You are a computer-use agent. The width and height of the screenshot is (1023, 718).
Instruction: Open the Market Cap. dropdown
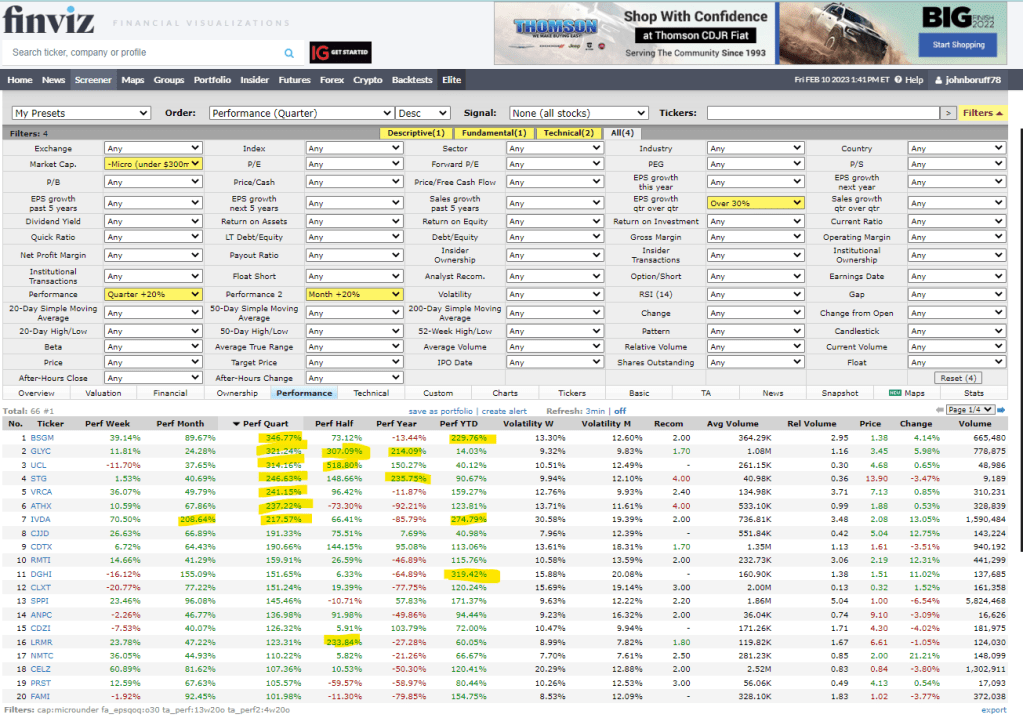(x=153, y=164)
